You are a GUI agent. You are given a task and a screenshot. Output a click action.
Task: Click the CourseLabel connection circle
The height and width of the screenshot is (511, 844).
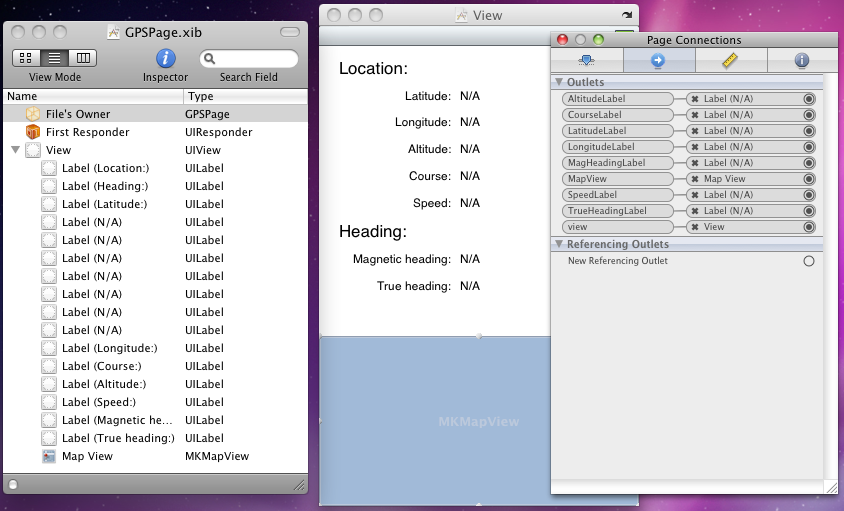click(x=809, y=115)
